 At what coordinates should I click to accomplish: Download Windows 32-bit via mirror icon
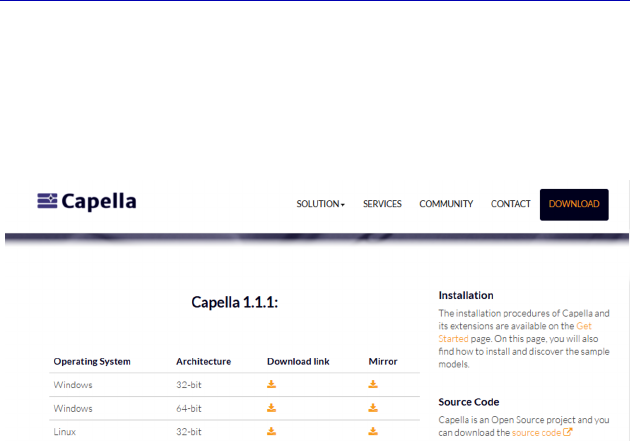point(373,384)
